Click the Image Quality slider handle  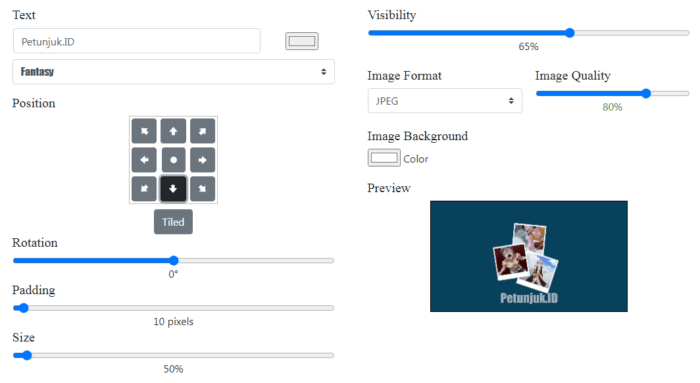point(646,93)
